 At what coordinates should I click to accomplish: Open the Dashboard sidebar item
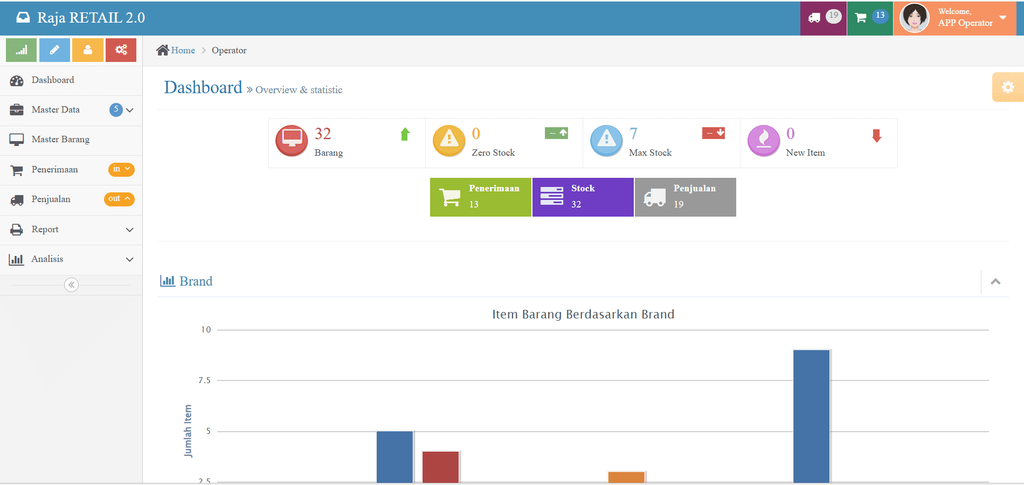pyautogui.click(x=71, y=80)
